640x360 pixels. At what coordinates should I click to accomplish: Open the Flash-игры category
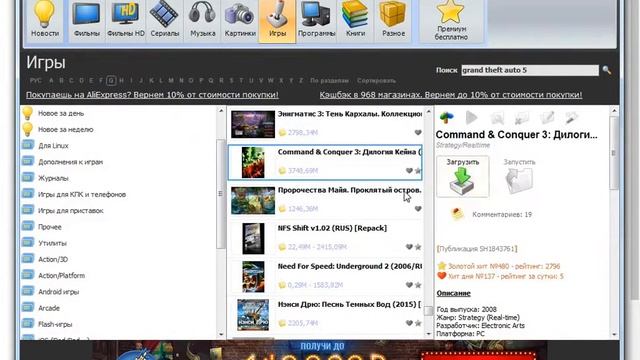click(55, 324)
